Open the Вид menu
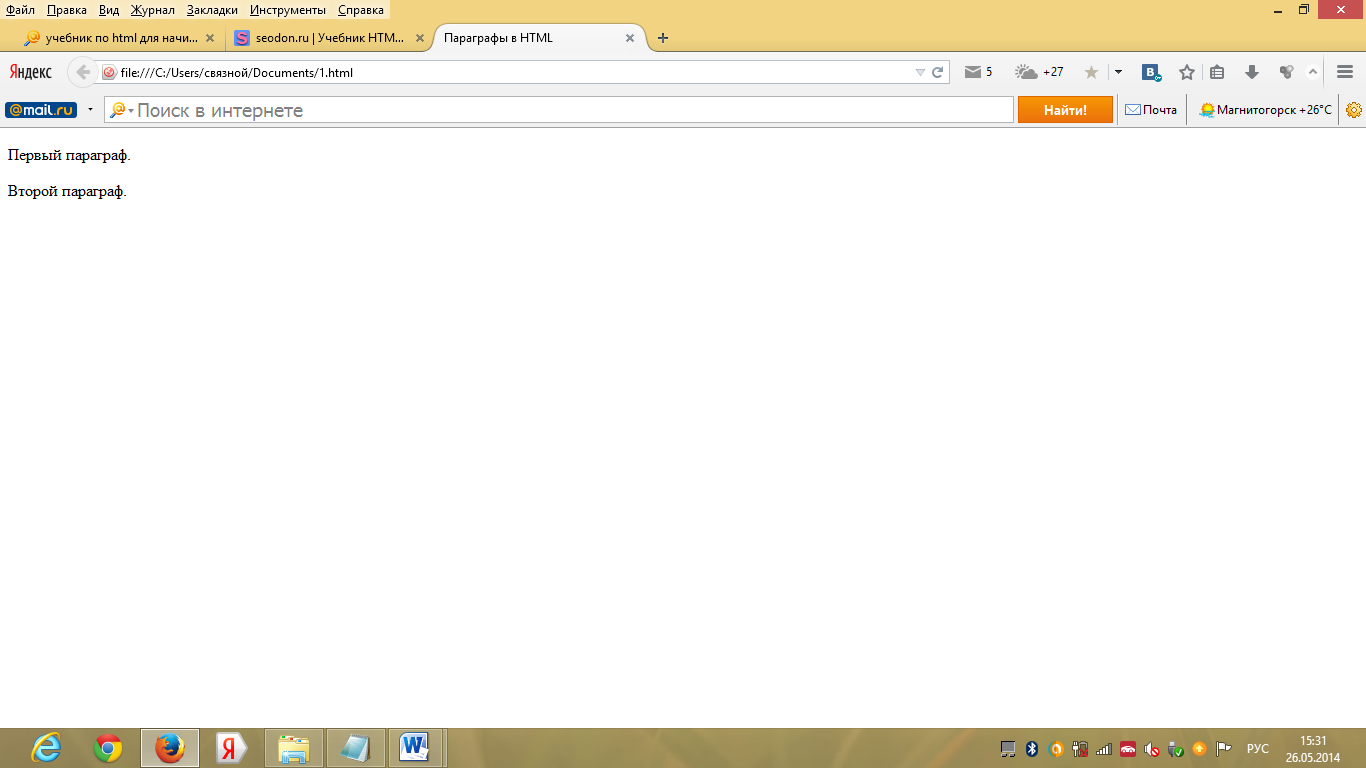The image size is (1366, 768). point(109,10)
